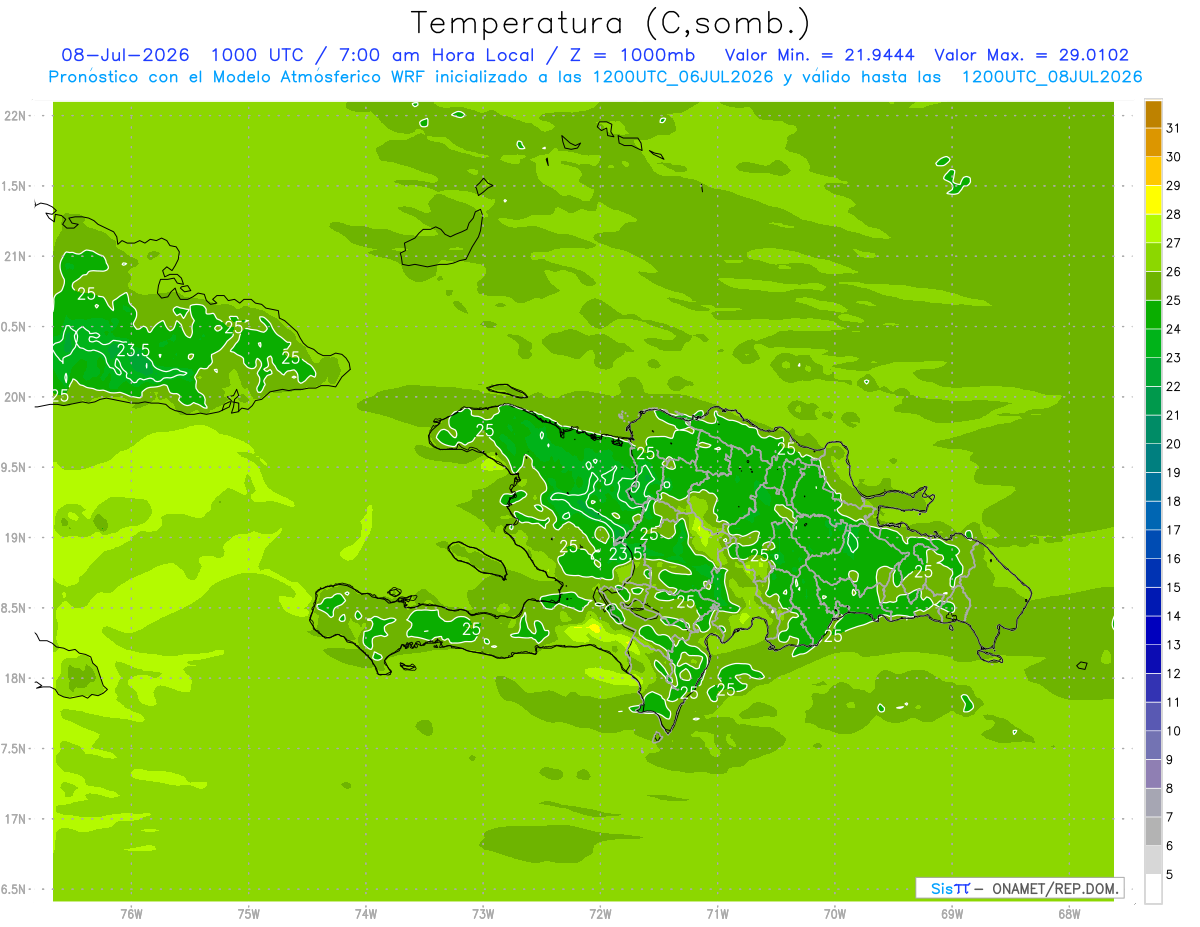
Task: Click the date '08-Jul-2026' in header
Action: [126, 55]
